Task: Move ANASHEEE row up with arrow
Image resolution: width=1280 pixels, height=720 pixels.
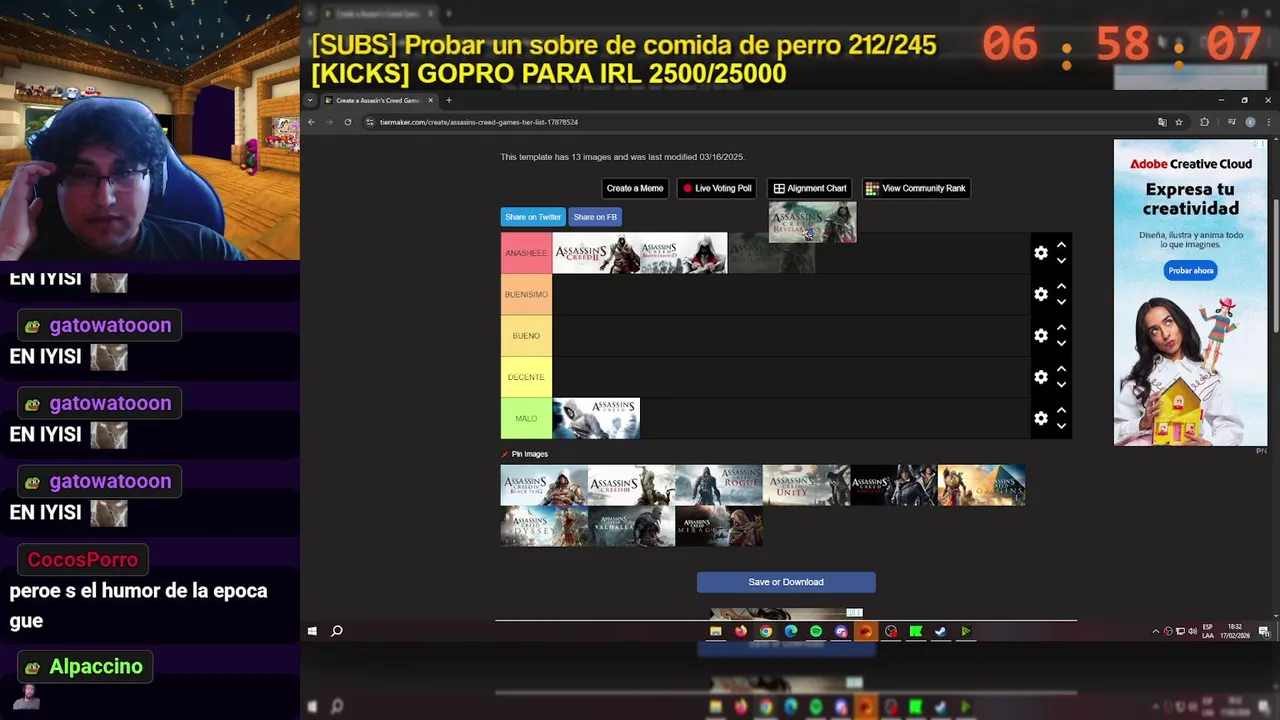Action: [1061, 245]
